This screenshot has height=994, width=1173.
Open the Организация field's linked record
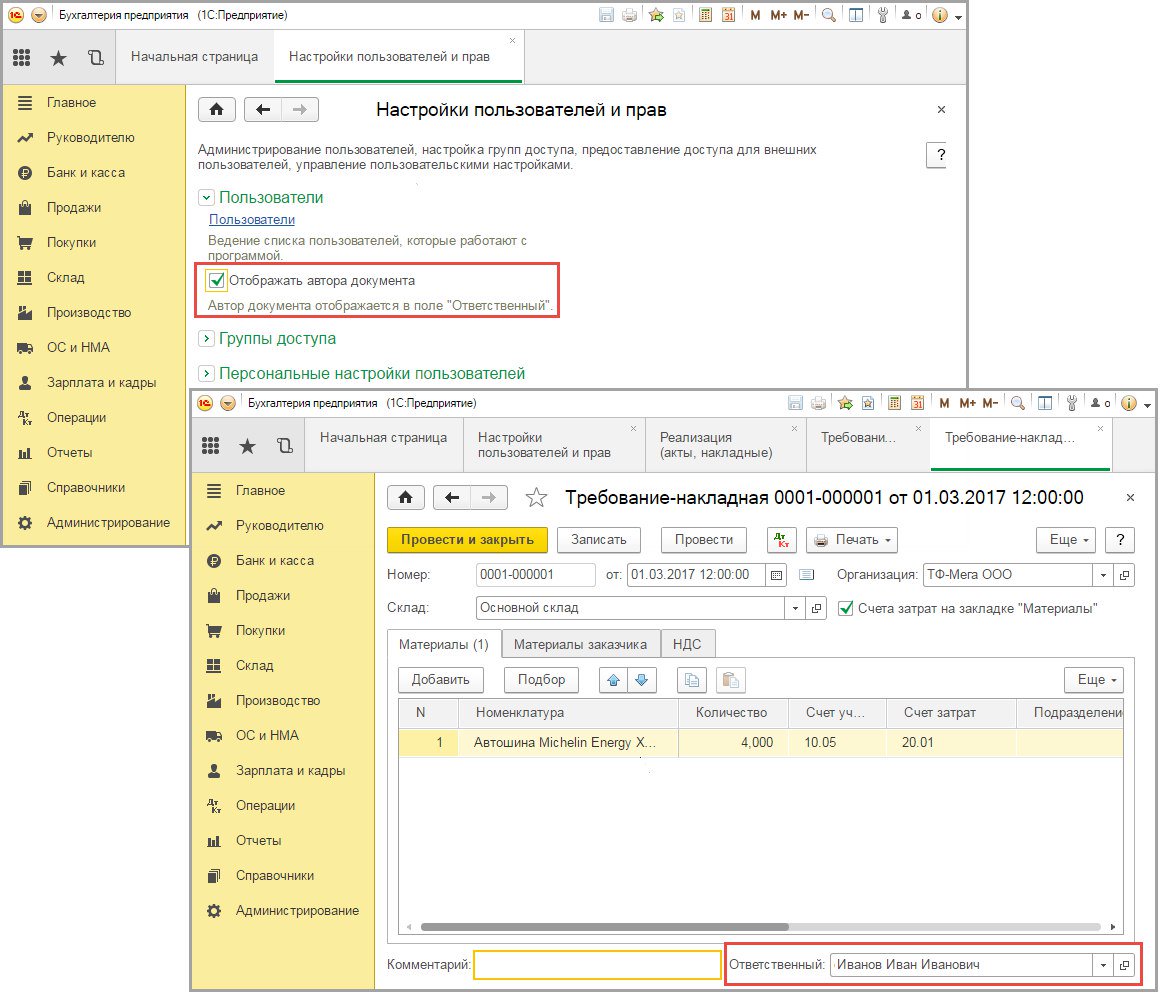1124,574
